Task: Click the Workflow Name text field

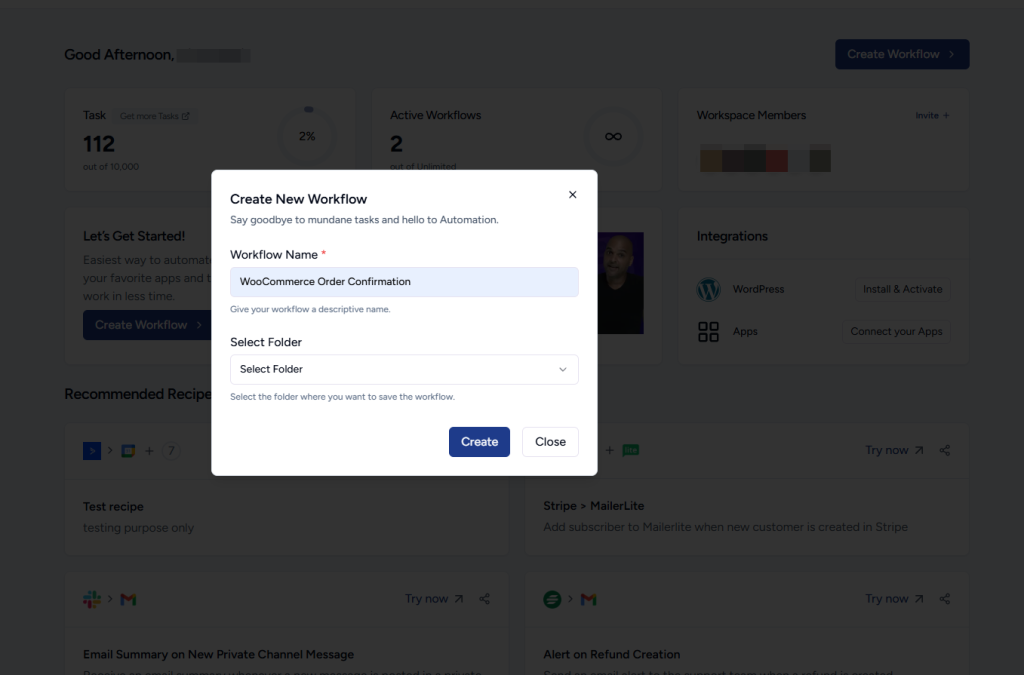Action: [404, 282]
